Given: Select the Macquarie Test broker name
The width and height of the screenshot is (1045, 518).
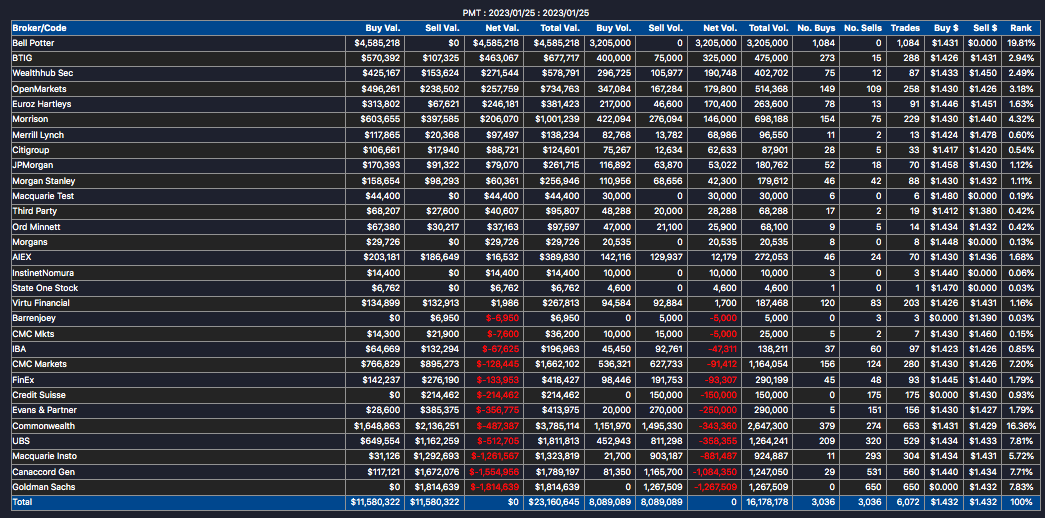Looking at the screenshot, I should pos(43,196).
